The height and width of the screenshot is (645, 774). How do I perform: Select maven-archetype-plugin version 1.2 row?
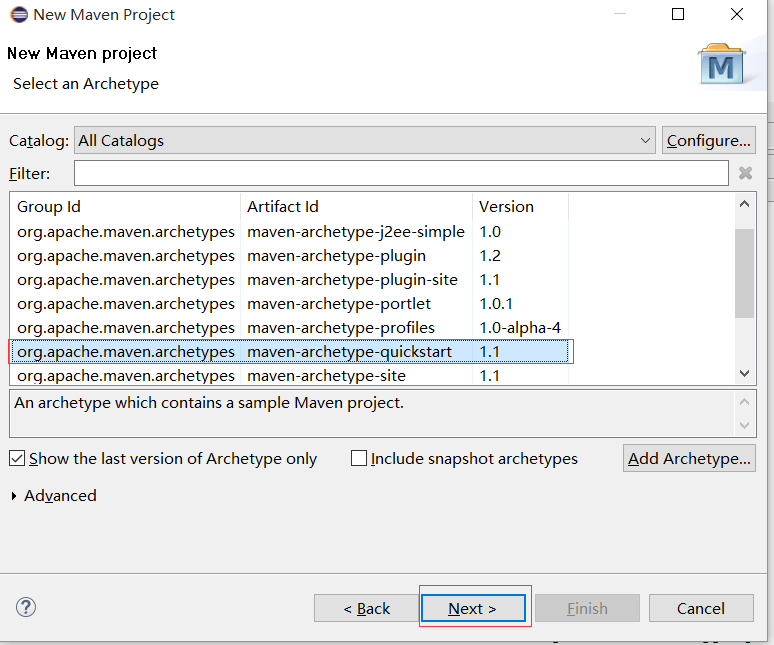(289, 256)
